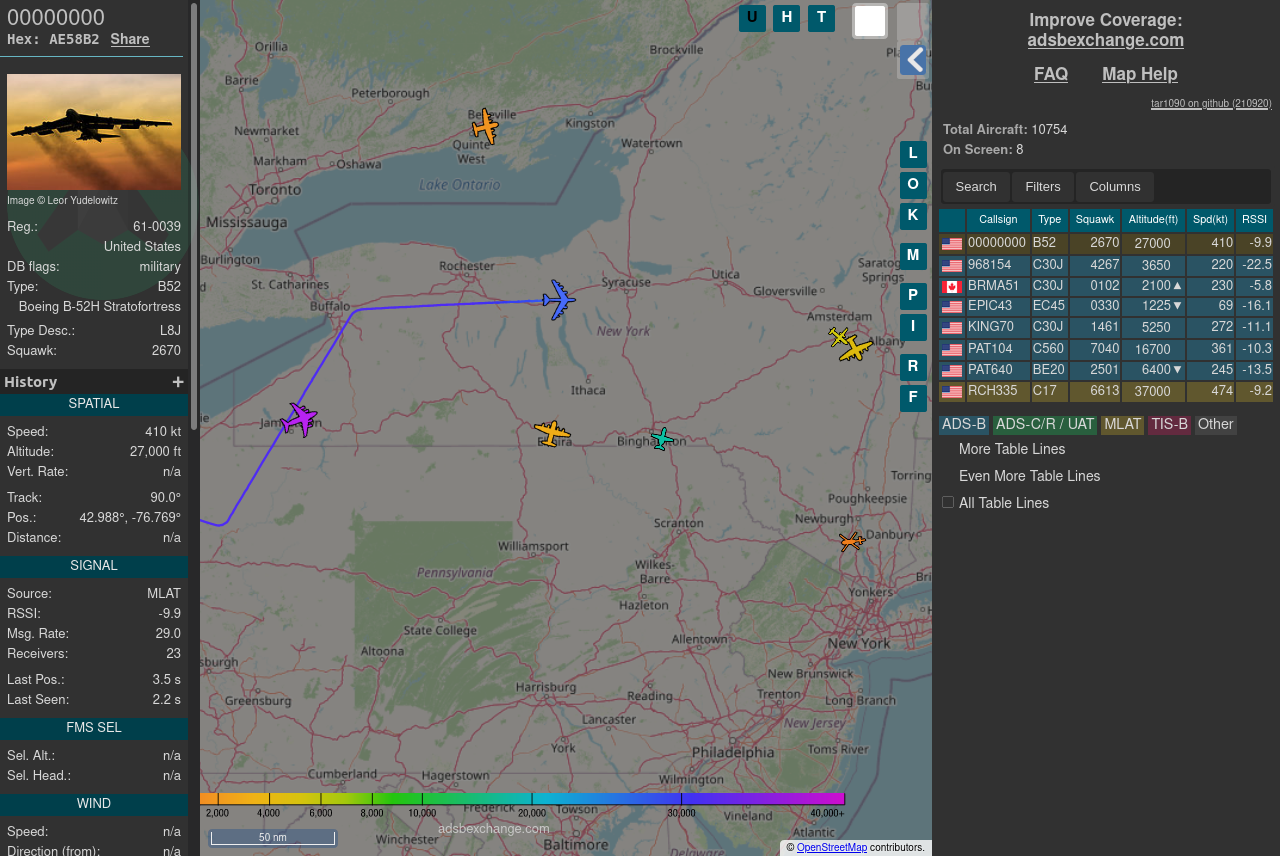The height and width of the screenshot is (856, 1280).
Task: Sort table by Squawk column header
Action: pyautogui.click(x=1095, y=220)
